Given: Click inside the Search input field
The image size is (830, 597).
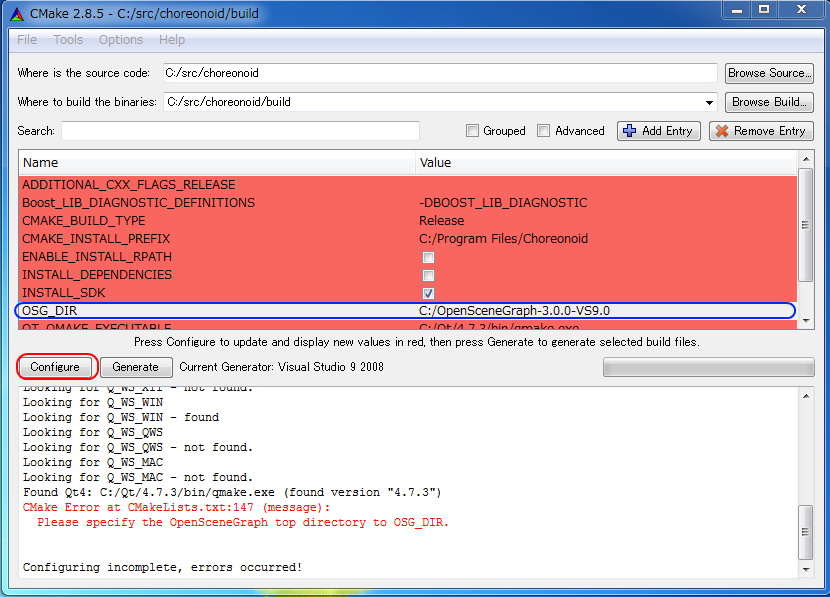Looking at the screenshot, I should (240, 130).
